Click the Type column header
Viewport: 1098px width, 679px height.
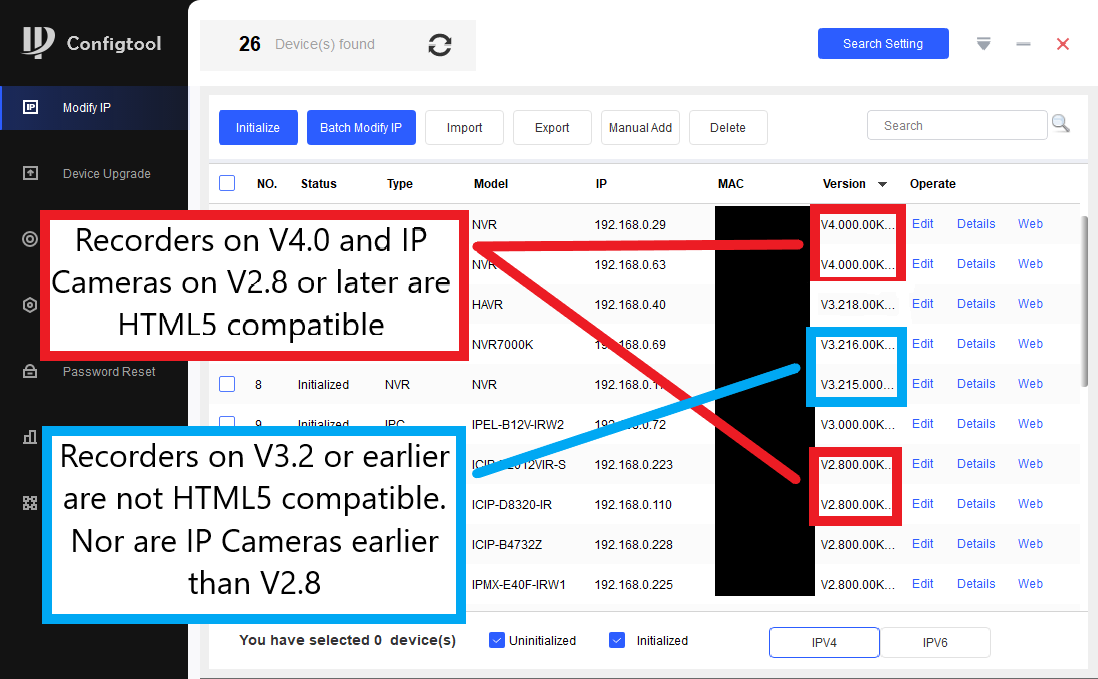coord(400,183)
